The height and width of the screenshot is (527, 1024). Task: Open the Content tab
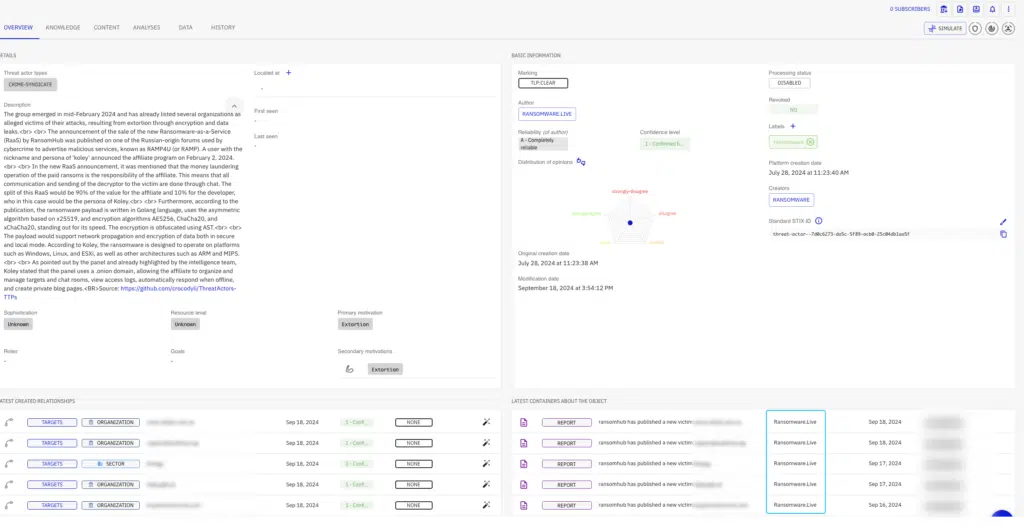(x=106, y=27)
